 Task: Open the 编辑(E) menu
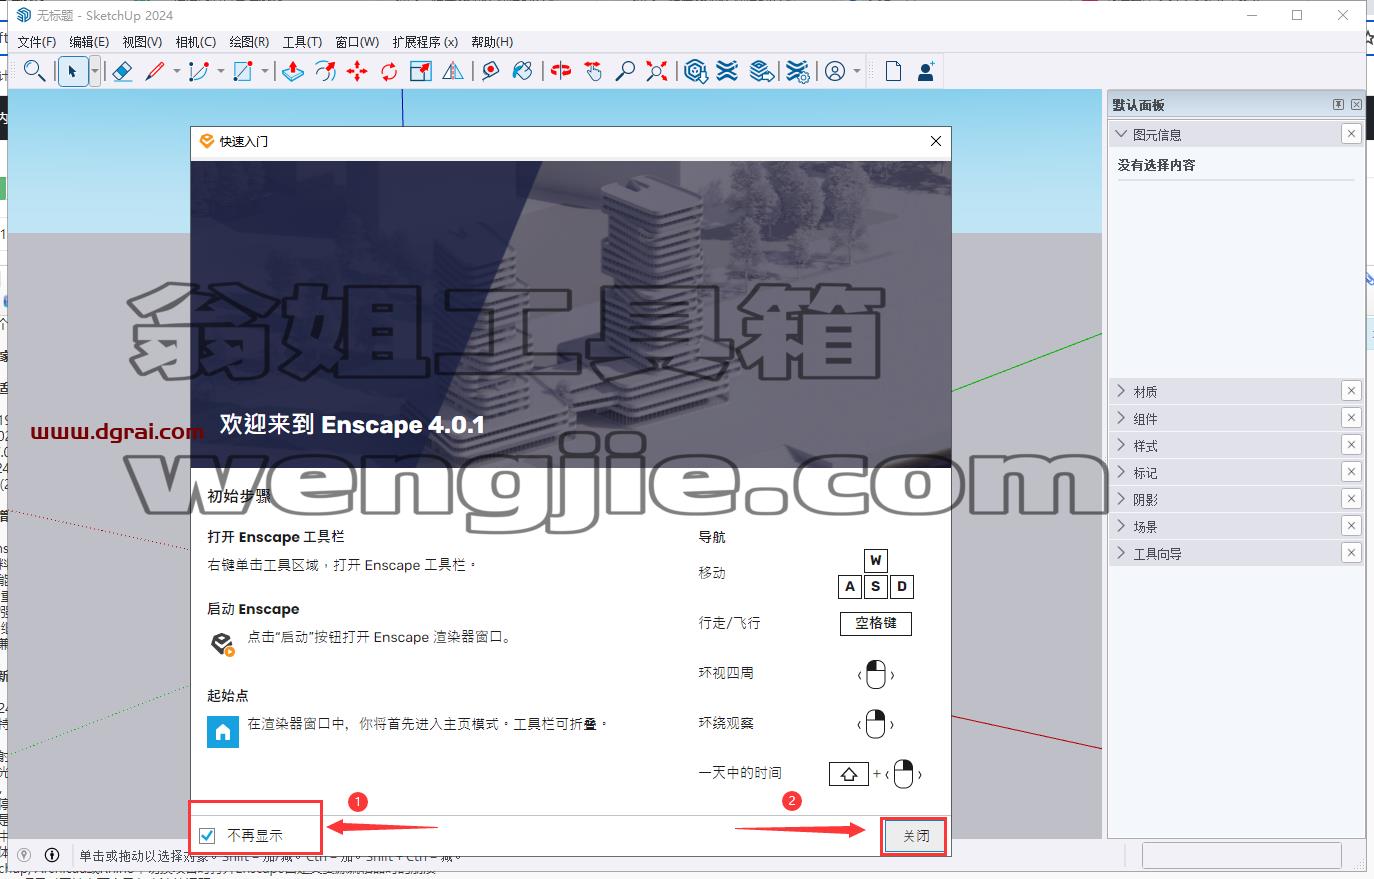[89, 41]
